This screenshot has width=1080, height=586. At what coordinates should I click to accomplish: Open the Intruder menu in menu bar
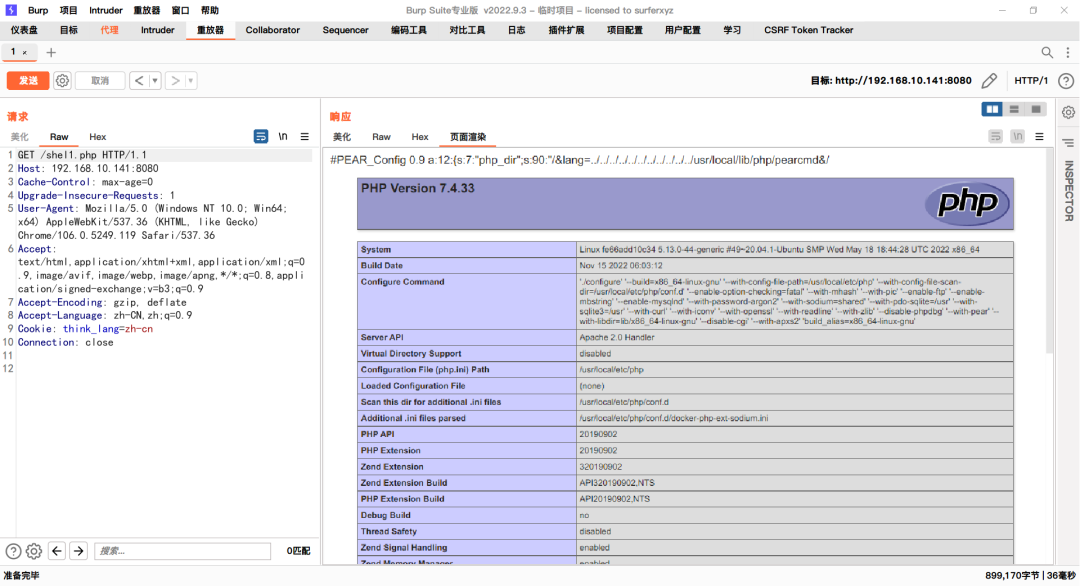(x=105, y=10)
